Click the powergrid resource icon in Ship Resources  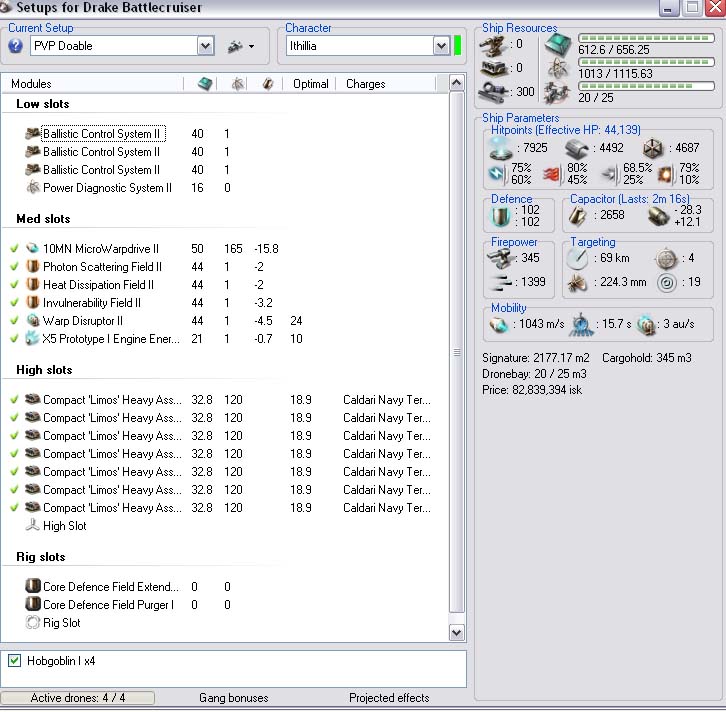(x=557, y=69)
